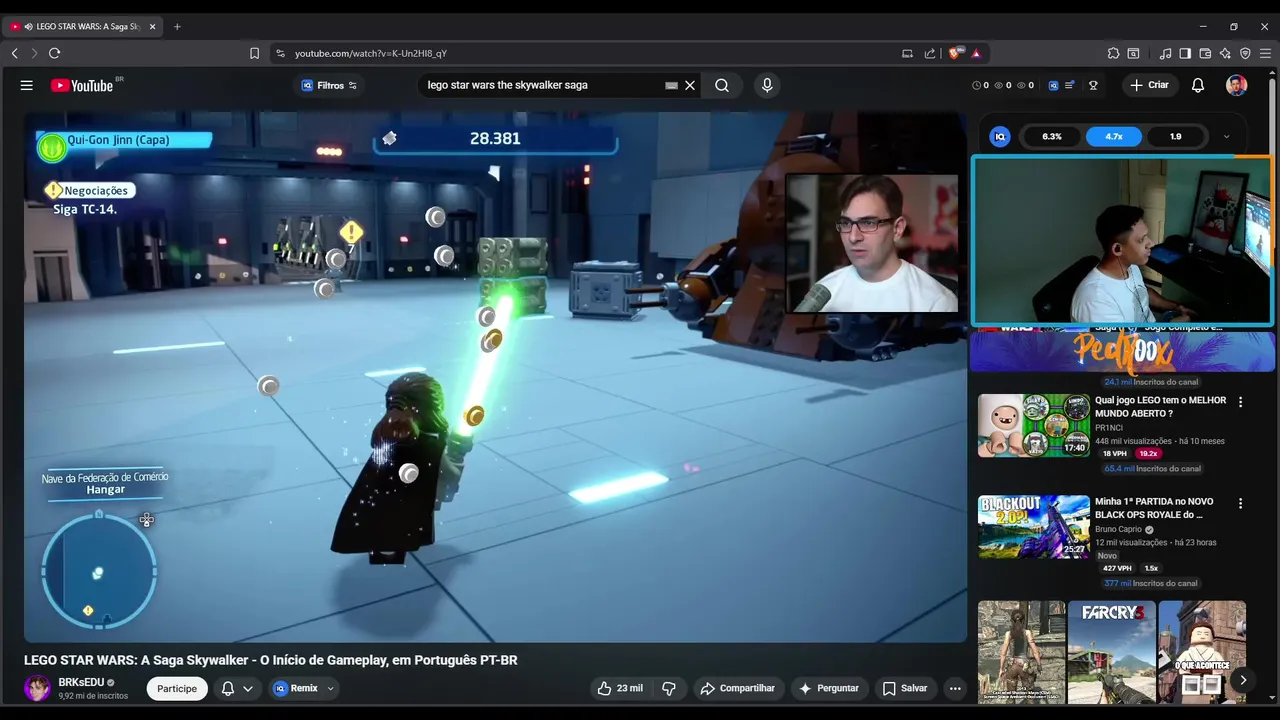Viewport: 1280px width, 720px height.
Task: Click the Perguntar ask button
Action: 828,688
